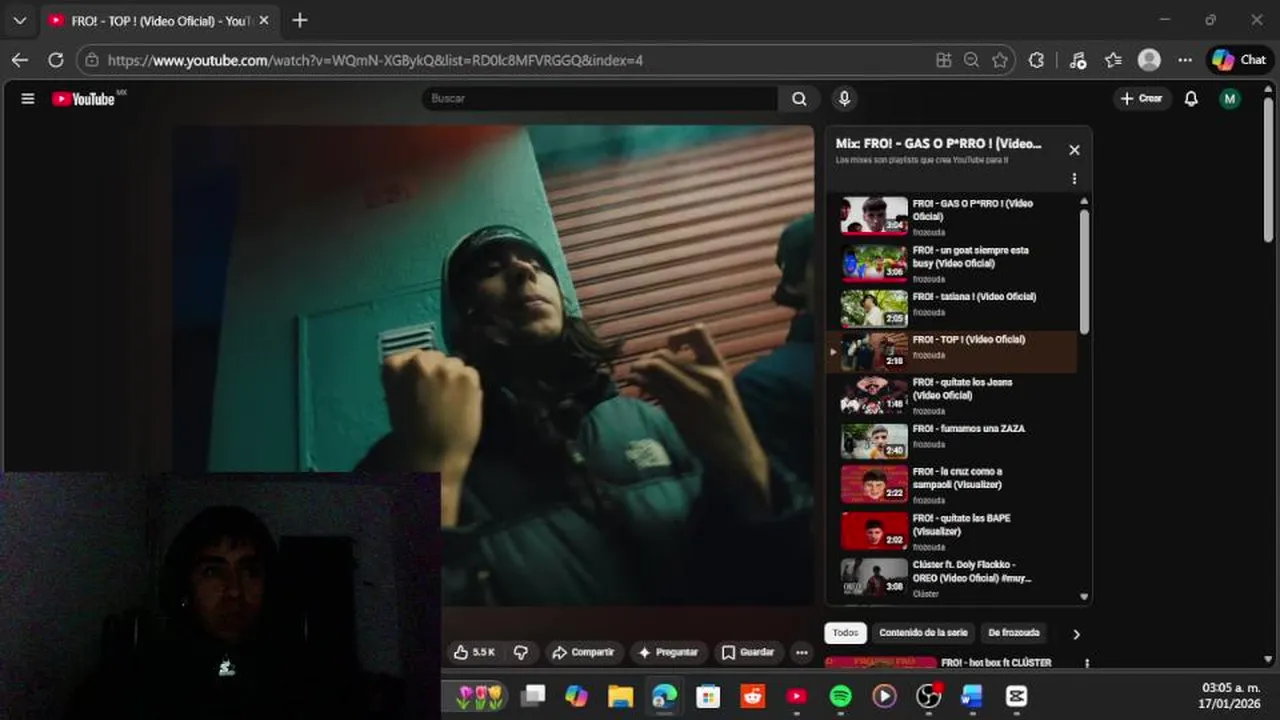This screenshot has height=720, width=1280.
Task: Open more actions ellipsis under video
Action: (x=802, y=652)
